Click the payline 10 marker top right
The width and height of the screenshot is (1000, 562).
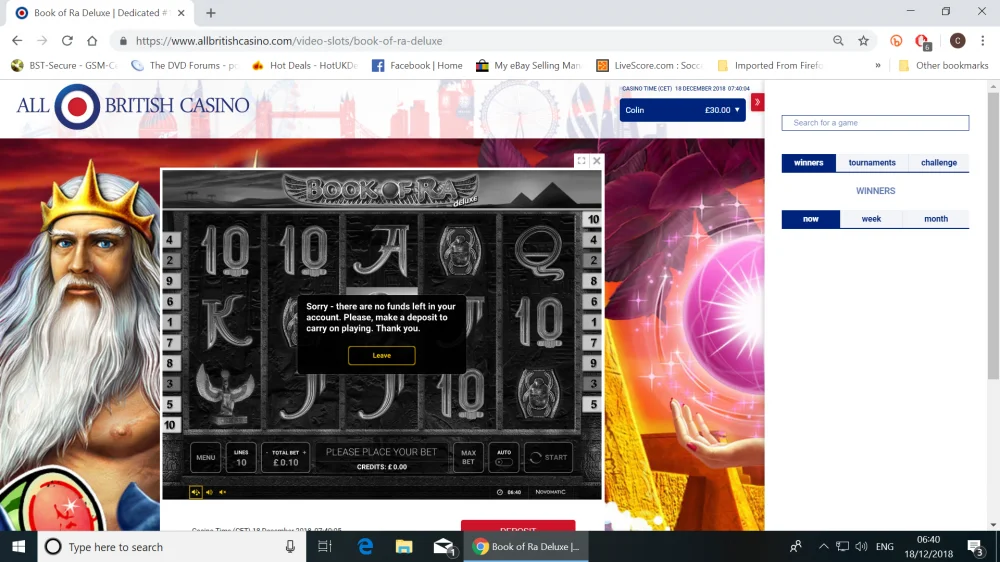point(592,219)
